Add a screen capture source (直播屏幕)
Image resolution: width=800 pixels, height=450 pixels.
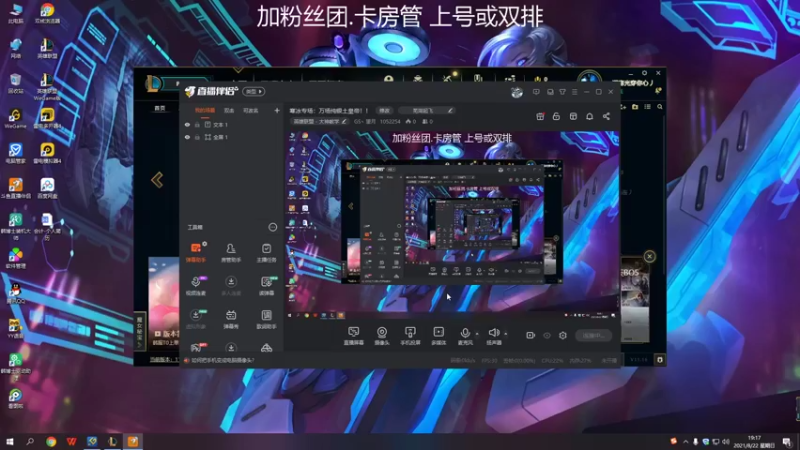[x=354, y=336]
